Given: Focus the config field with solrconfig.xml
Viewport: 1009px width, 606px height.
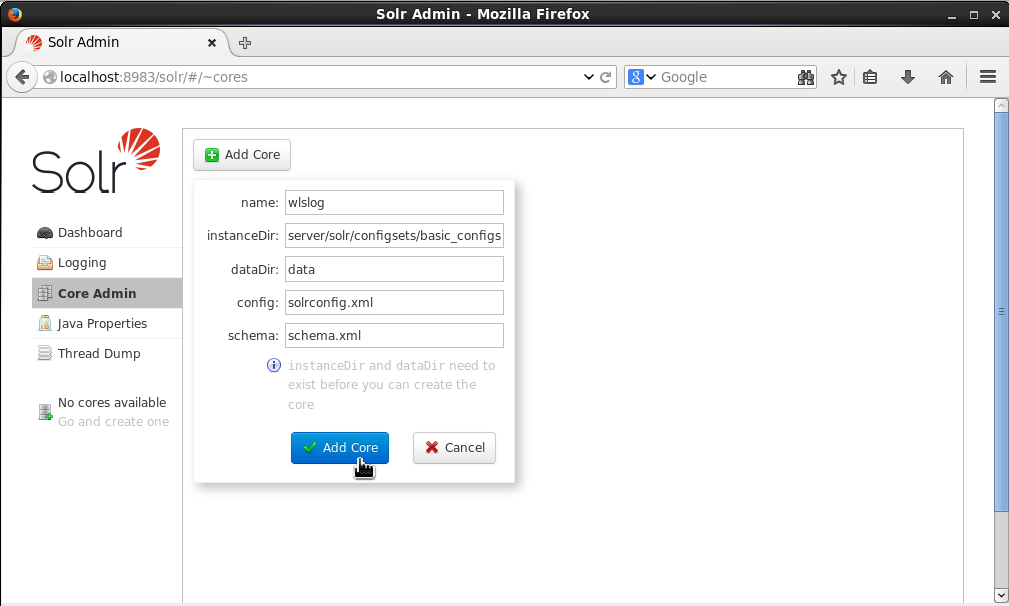Looking at the screenshot, I should pyautogui.click(x=394, y=302).
